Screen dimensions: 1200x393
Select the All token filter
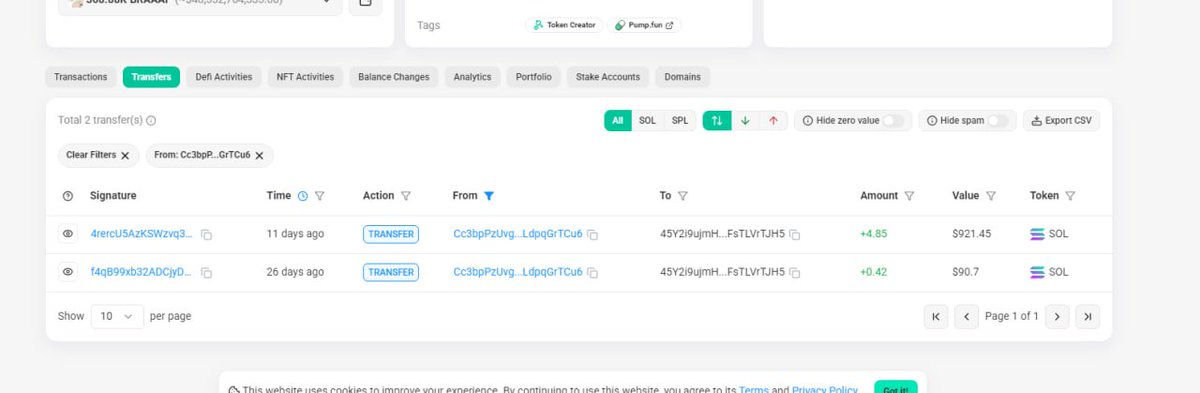pyautogui.click(x=618, y=121)
